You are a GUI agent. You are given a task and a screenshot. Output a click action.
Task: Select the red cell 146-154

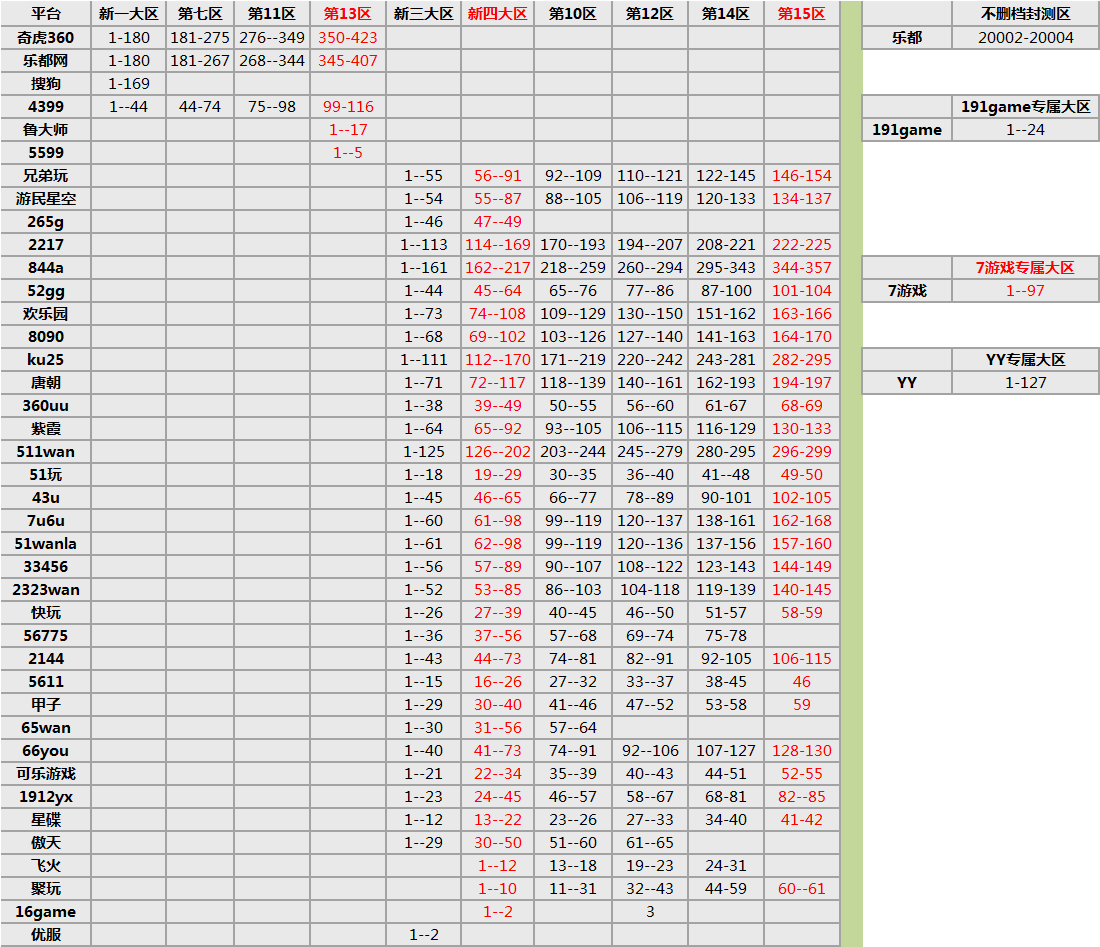[x=801, y=176]
